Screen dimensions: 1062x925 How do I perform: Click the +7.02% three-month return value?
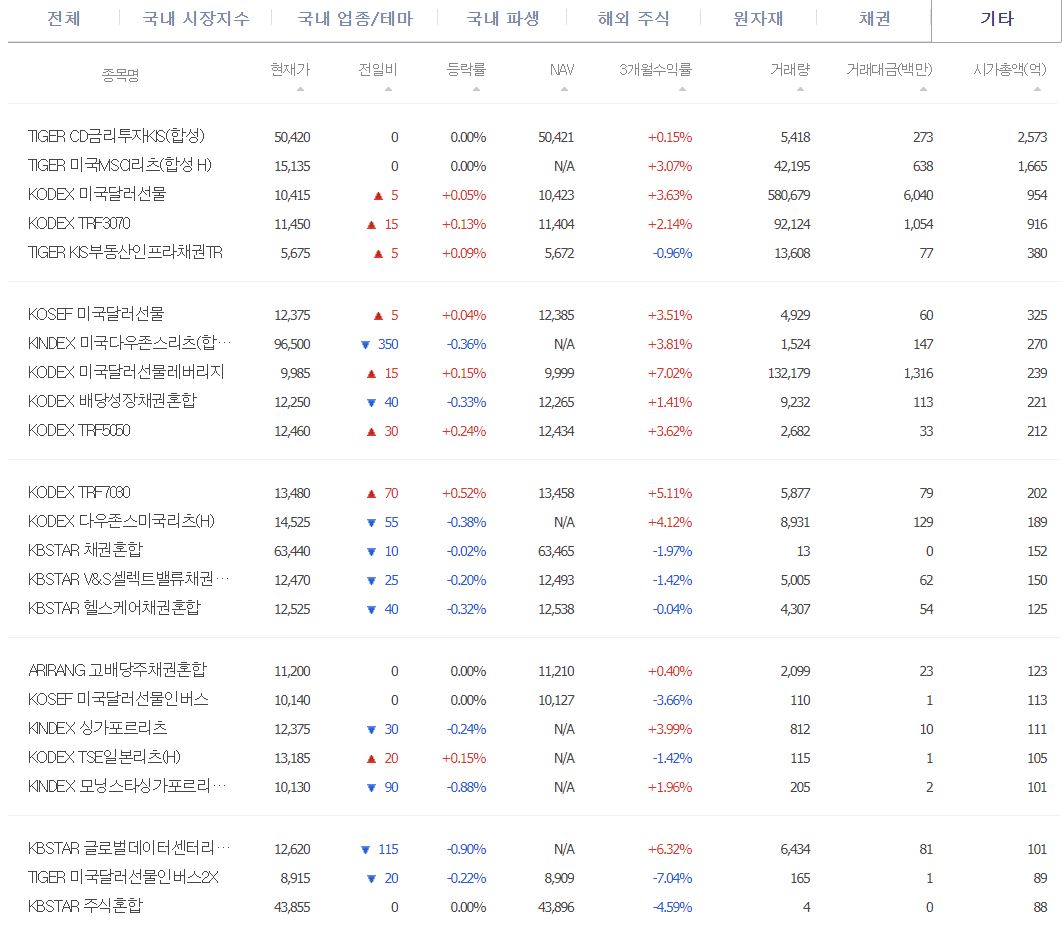pos(670,374)
